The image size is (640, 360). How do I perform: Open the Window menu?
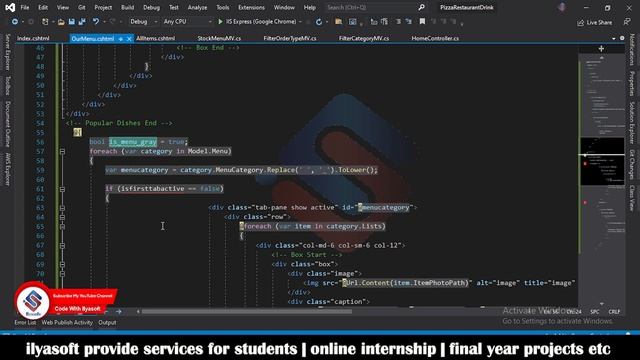pos(284,7)
